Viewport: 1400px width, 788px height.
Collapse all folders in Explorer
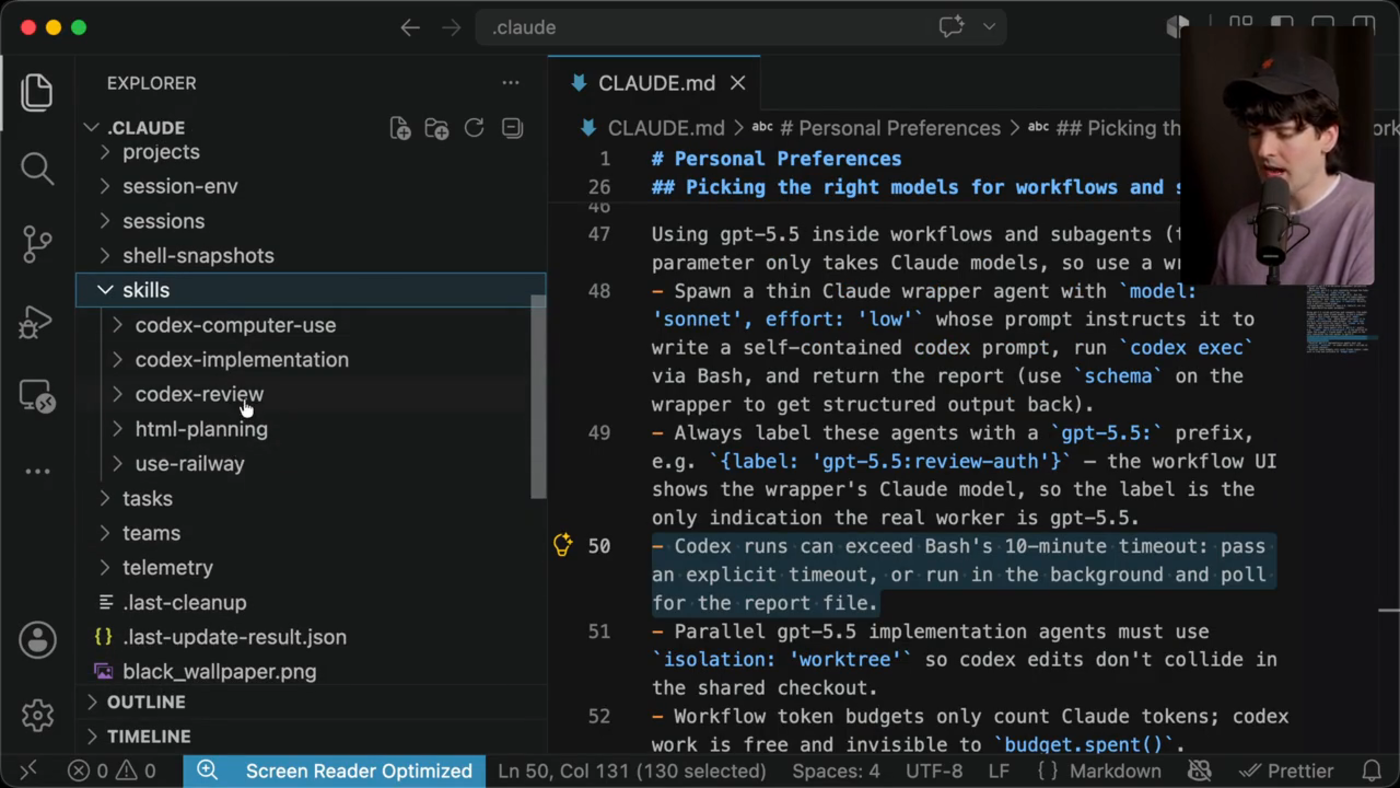512,128
